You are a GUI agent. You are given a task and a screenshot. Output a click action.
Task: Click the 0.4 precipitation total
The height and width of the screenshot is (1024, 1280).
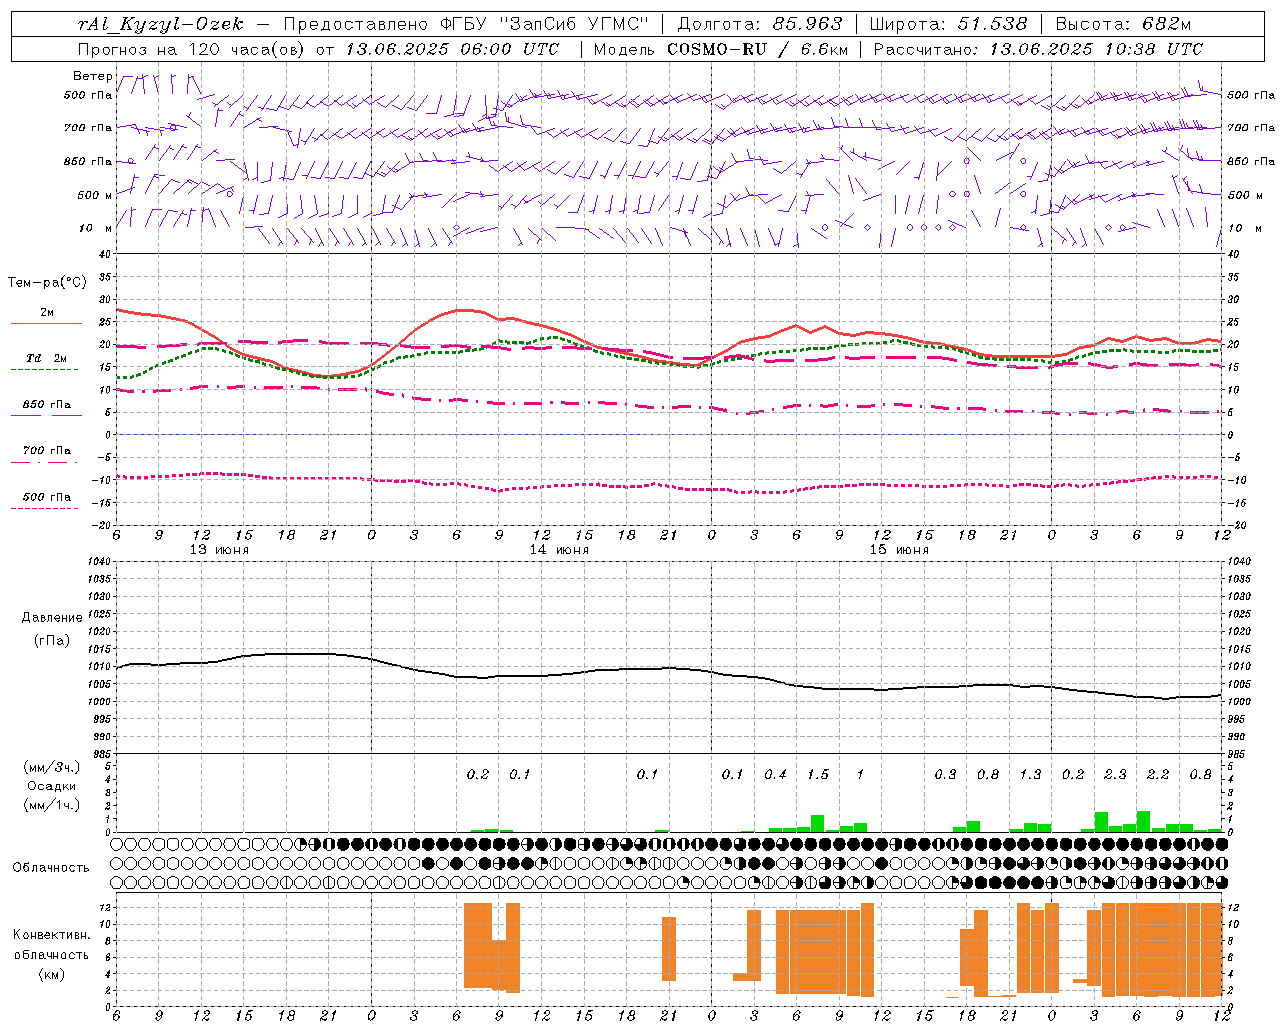coord(775,774)
